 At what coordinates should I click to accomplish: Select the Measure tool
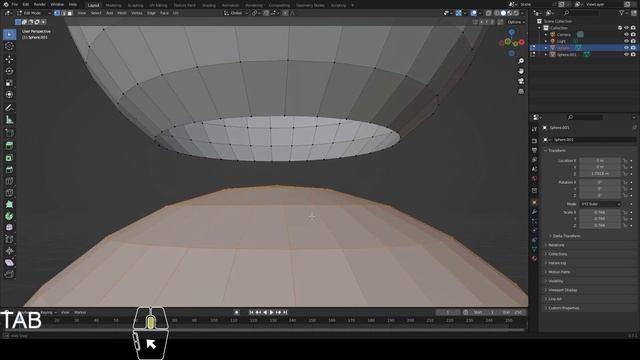tap(9, 120)
